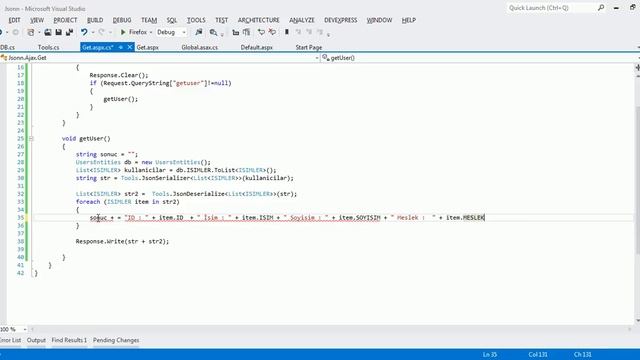Click the Open File toolbar icon
This screenshot has width=640, height=360.
pos(48,32)
